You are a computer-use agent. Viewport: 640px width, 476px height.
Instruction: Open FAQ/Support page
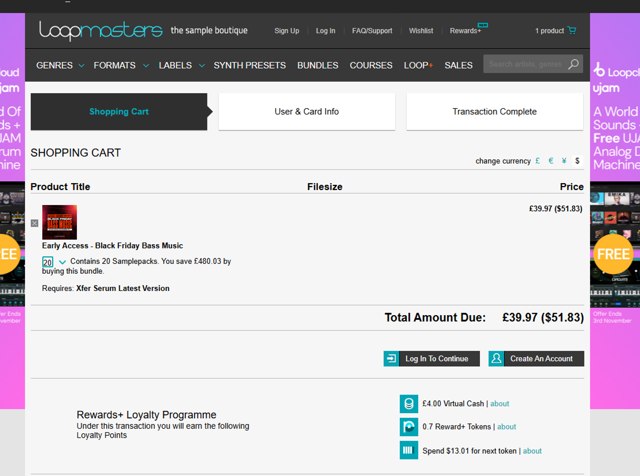[372, 31]
